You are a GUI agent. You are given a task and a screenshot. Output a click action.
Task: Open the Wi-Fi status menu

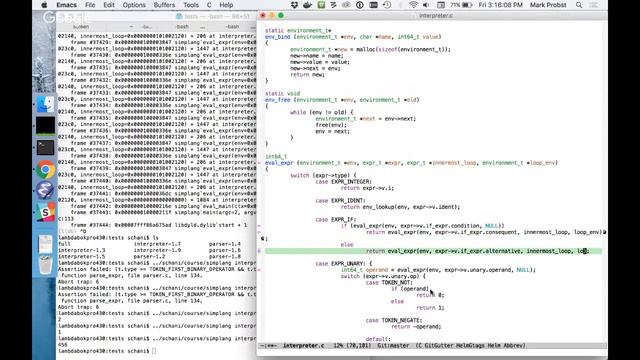click(413, 5)
